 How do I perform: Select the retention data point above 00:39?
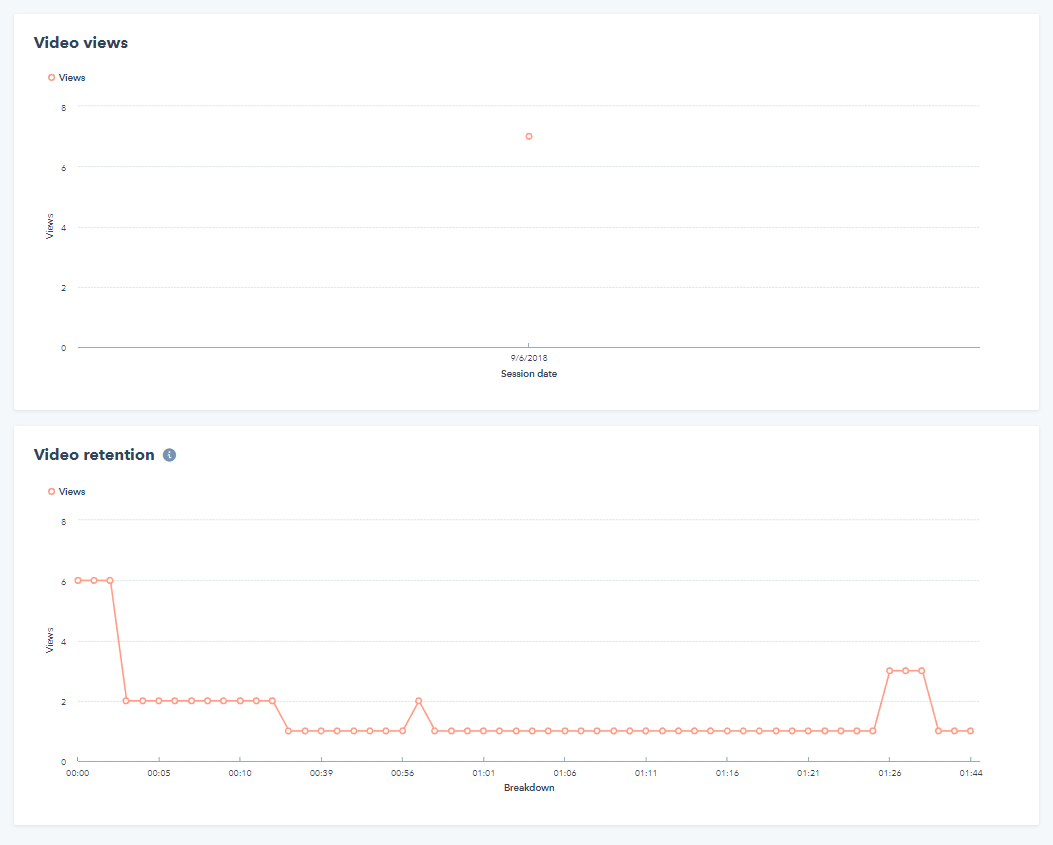(x=321, y=731)
